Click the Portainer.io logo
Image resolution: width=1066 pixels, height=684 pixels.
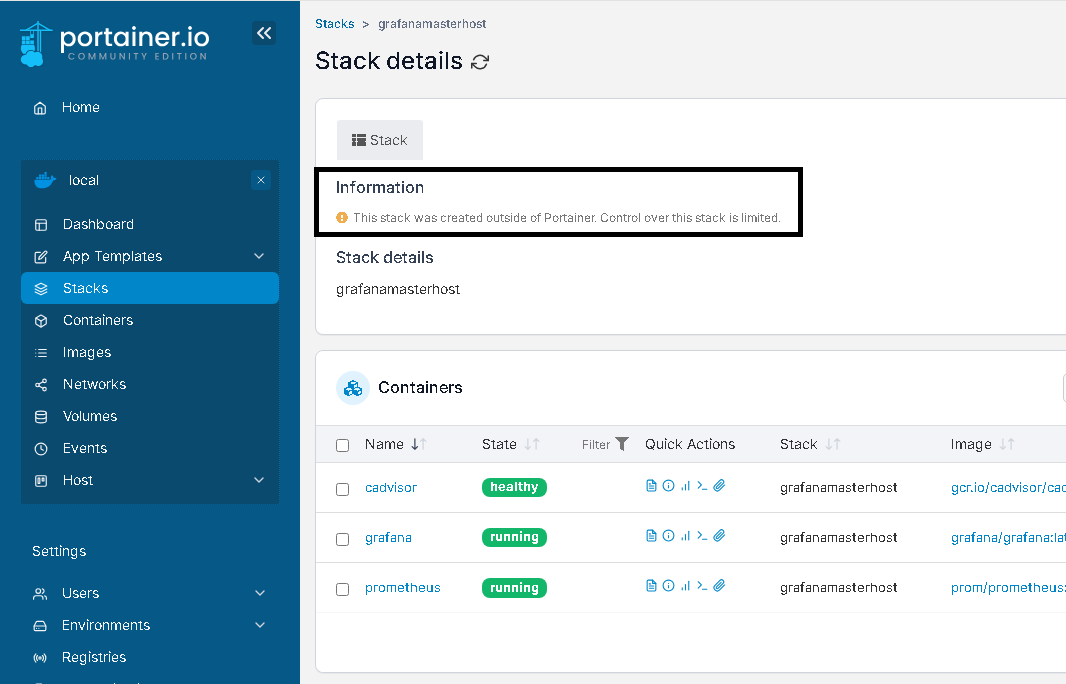(x=114, y=44)
